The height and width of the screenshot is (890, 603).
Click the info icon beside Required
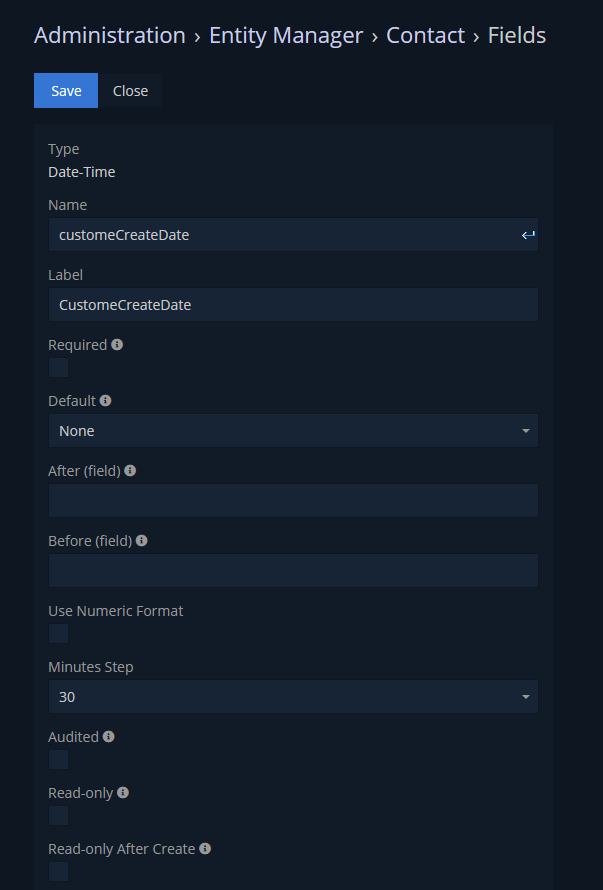(x=117, y=345)
